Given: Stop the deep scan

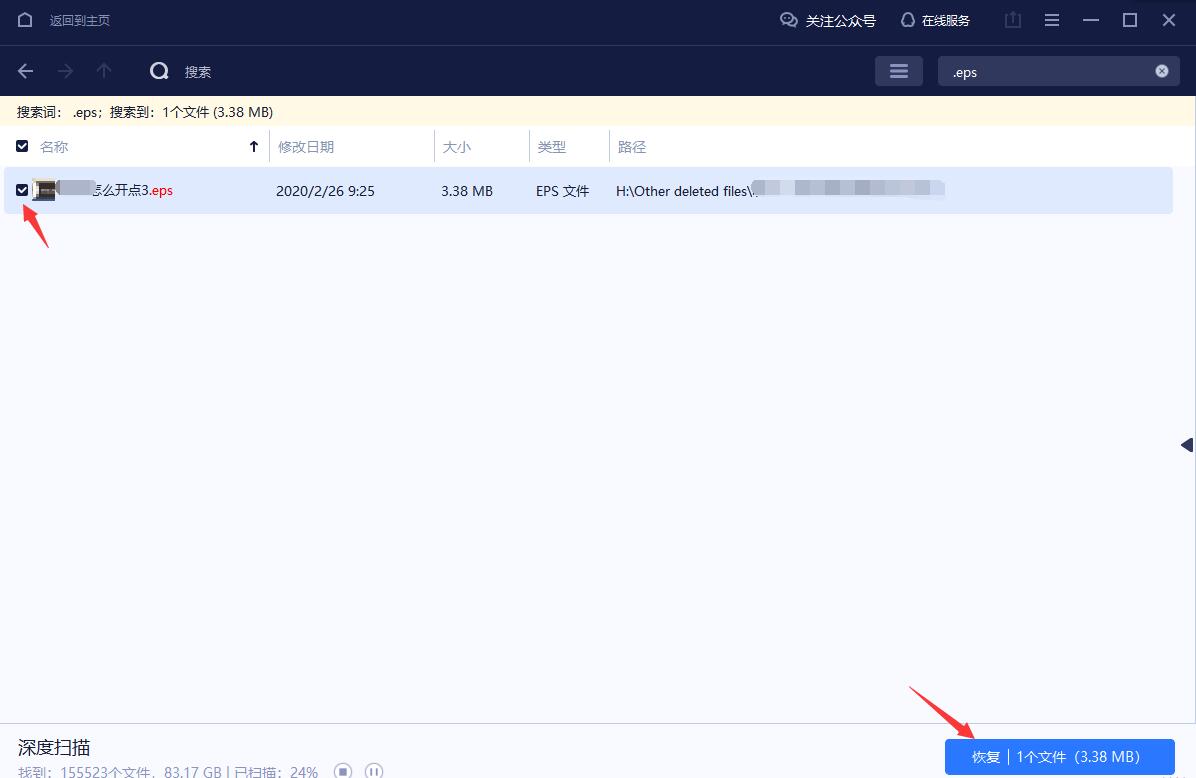Looking at the screenshot, I should click(343, 770).
